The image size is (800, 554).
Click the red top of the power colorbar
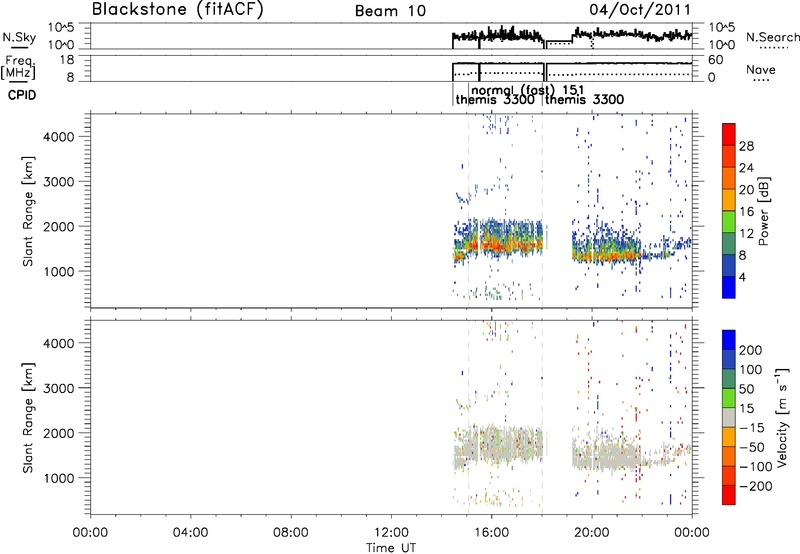click(x=729, y=134)
